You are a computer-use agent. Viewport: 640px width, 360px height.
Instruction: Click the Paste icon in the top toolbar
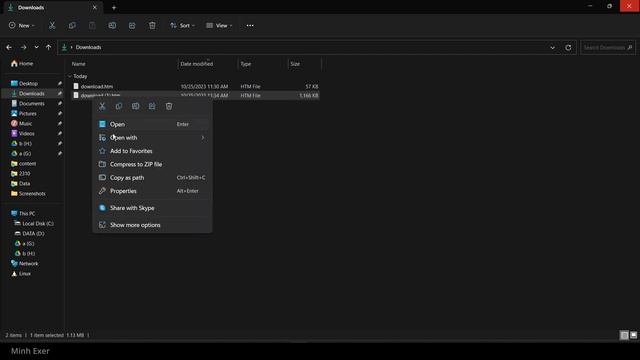(x=92, y=25)
